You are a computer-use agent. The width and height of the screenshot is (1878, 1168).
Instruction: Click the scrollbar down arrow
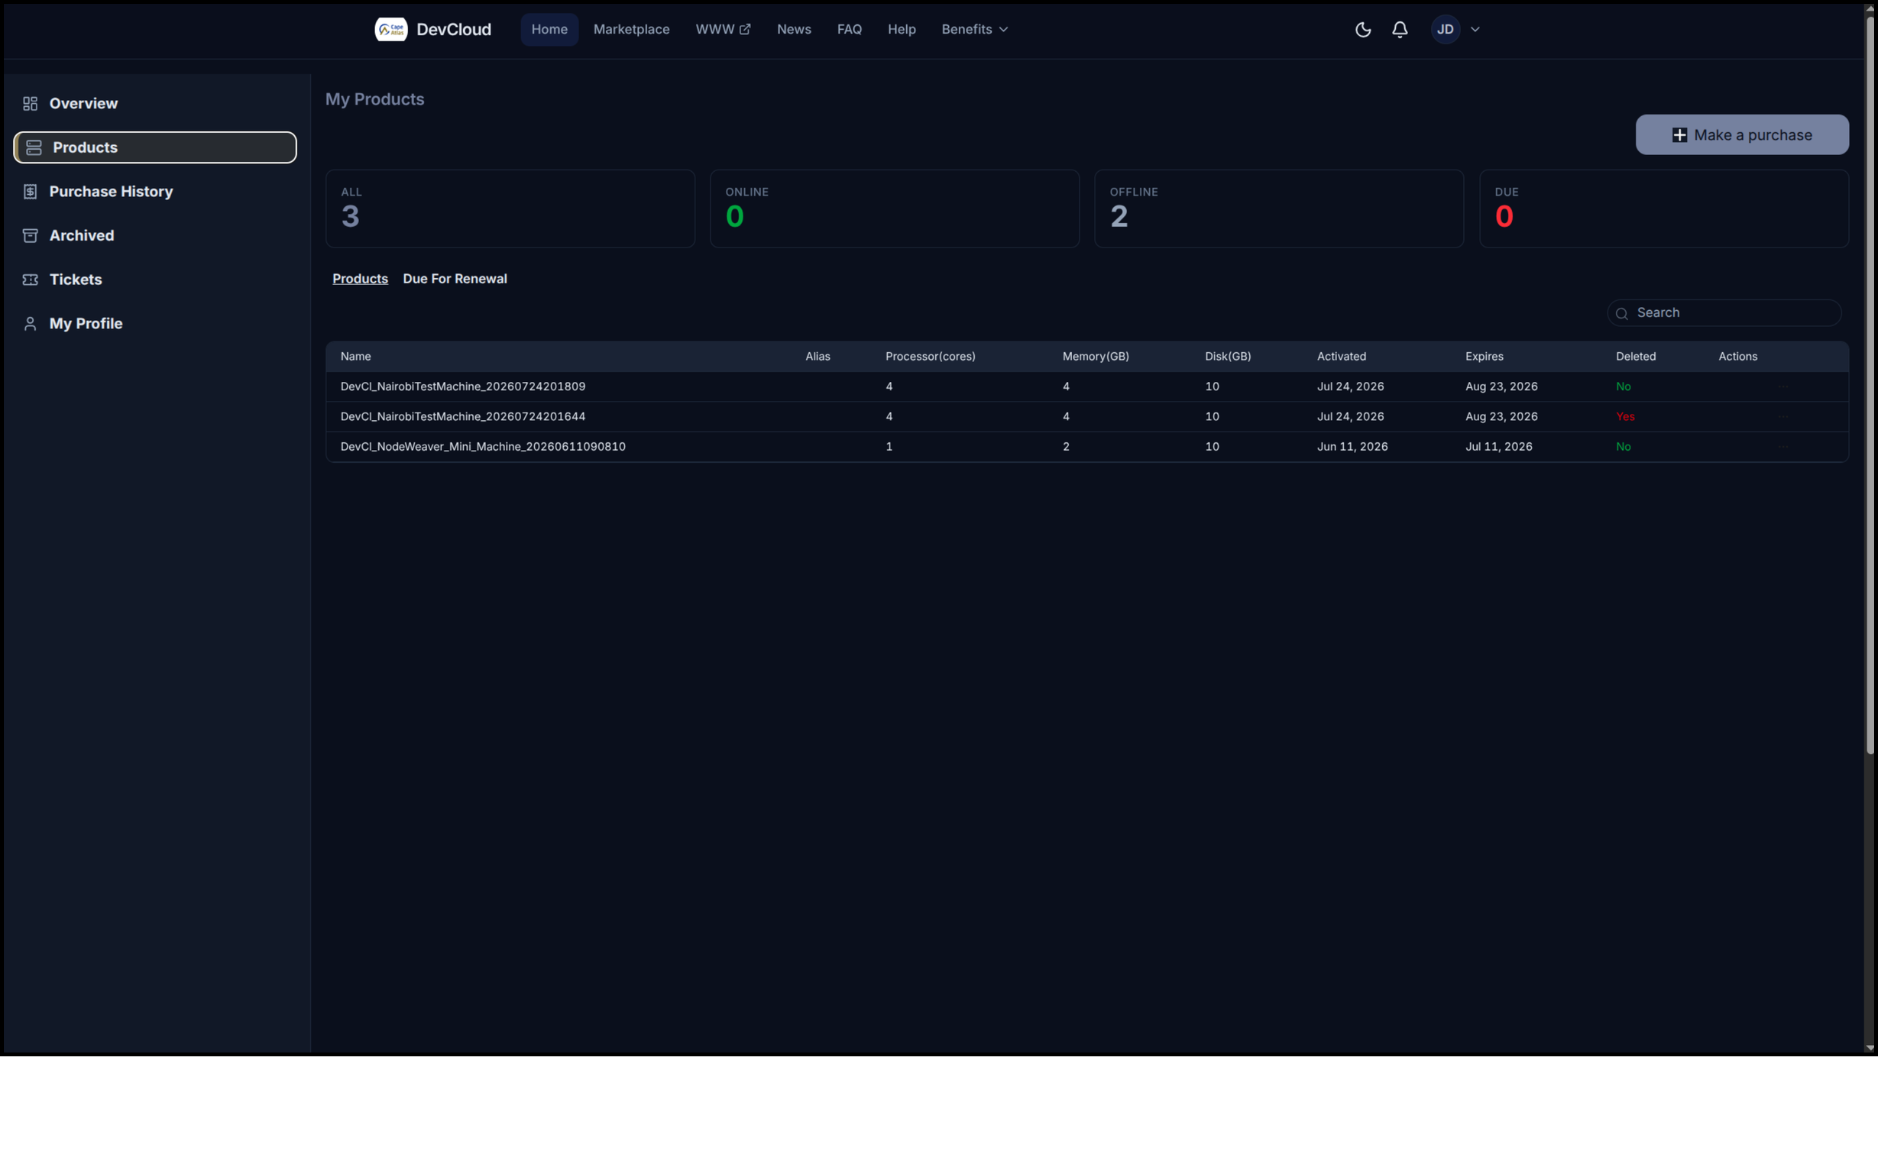click(x=1869, y=1048)
